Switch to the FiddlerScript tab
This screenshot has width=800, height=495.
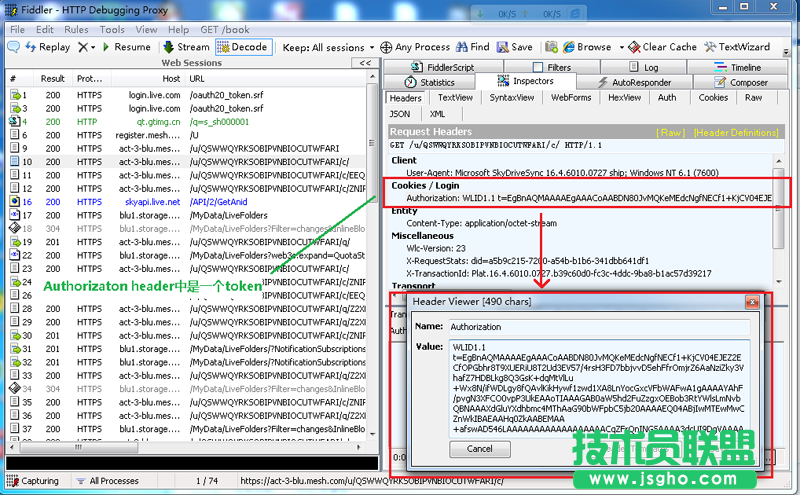pos(443,67)
